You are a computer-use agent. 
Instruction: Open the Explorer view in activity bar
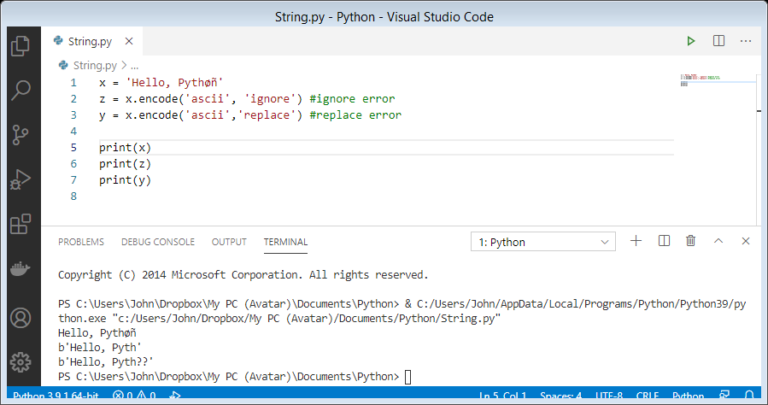[19, 45]
